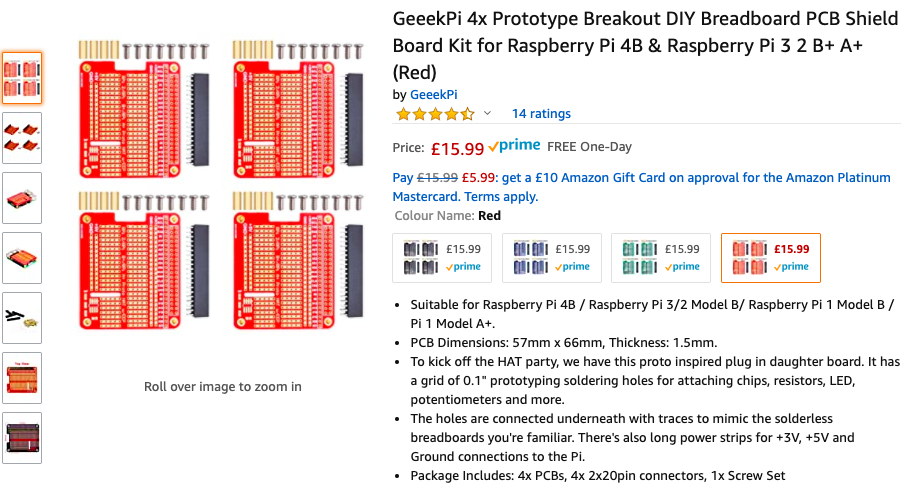
Task: Show the second thumbnail of angled boards
Action: click(x=22, y=138)
